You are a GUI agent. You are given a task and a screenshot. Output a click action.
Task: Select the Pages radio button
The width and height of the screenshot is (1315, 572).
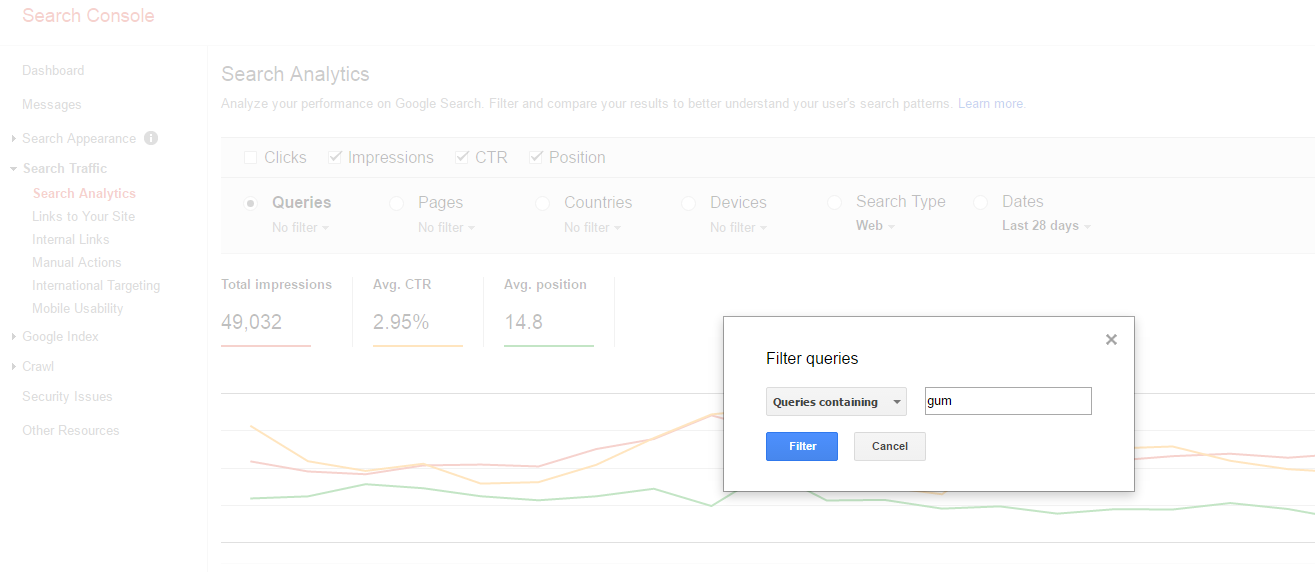[397, 203]
